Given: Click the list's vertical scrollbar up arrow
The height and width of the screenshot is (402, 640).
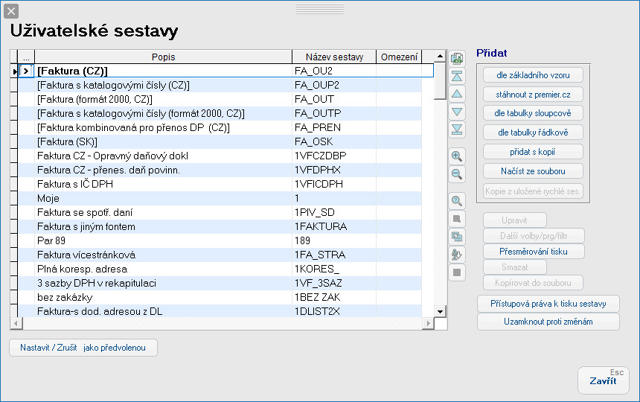Looking at the screenshot, I should 441,56.
